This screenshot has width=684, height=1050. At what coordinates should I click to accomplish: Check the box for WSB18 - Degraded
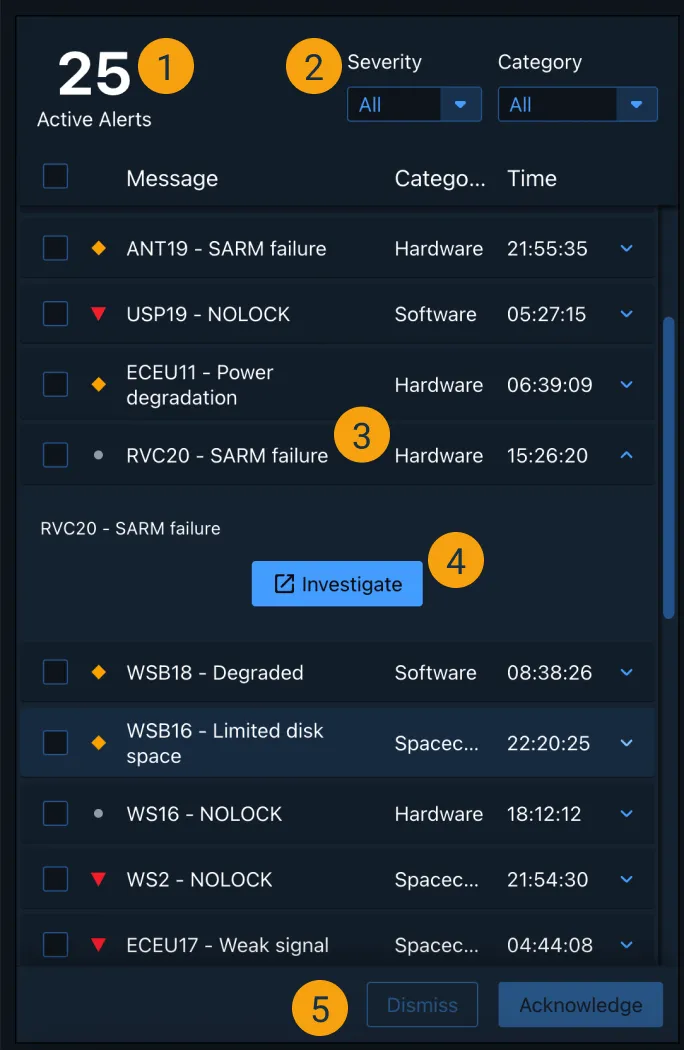[x=56, y=672]
